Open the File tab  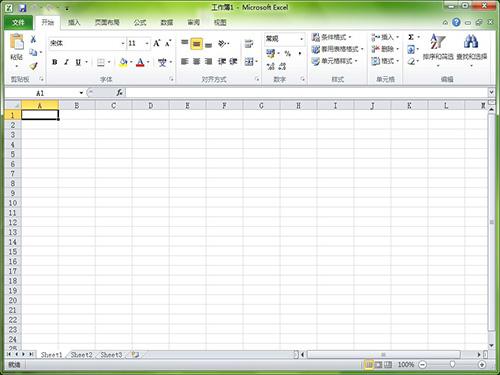pyautogui.click(x=18, y=22)
